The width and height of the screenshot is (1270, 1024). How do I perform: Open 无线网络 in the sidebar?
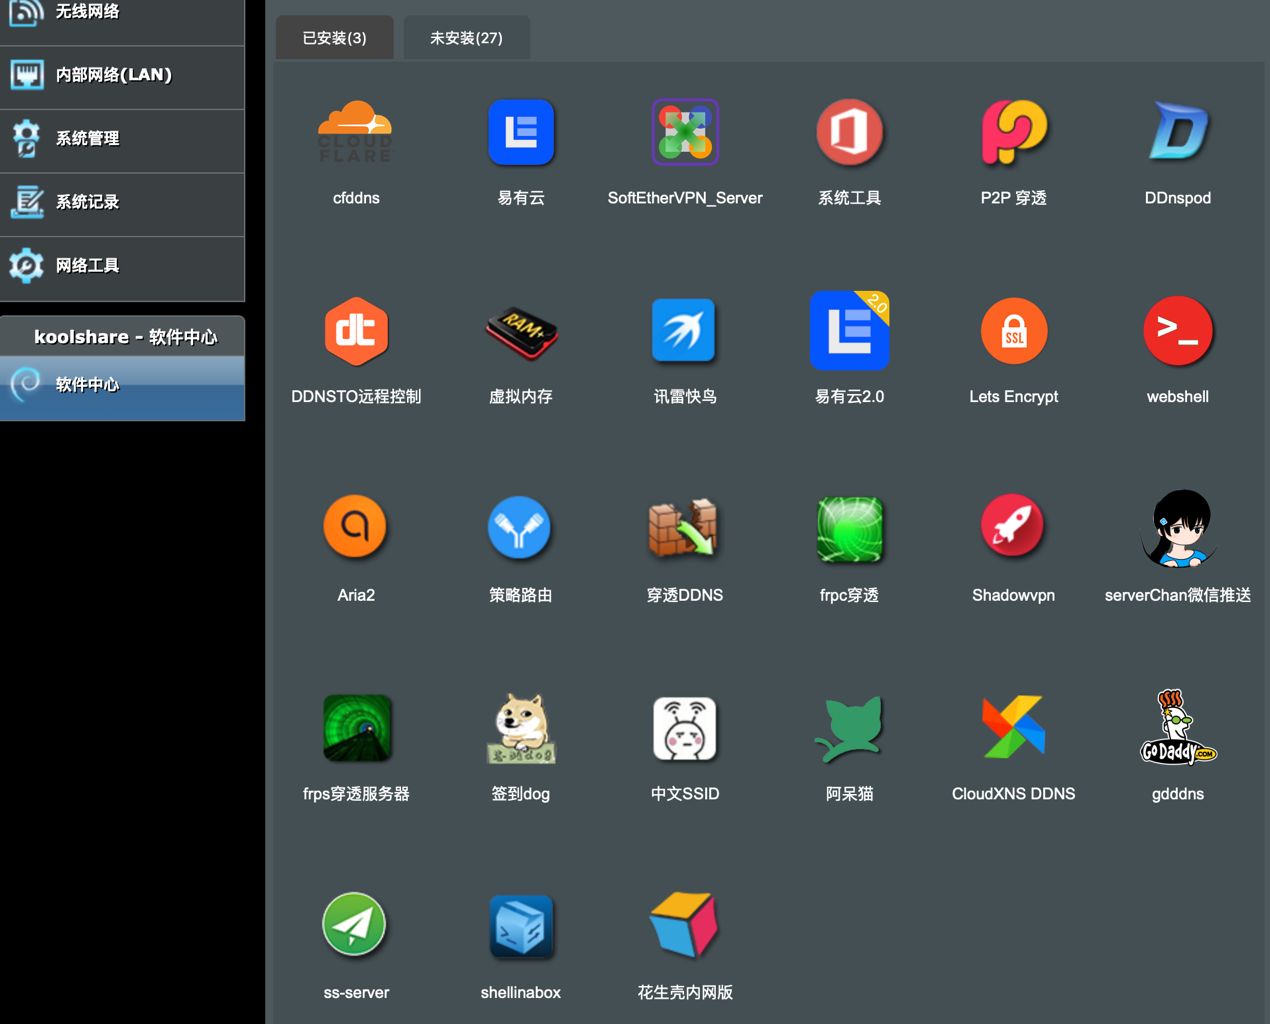[122, 15]
